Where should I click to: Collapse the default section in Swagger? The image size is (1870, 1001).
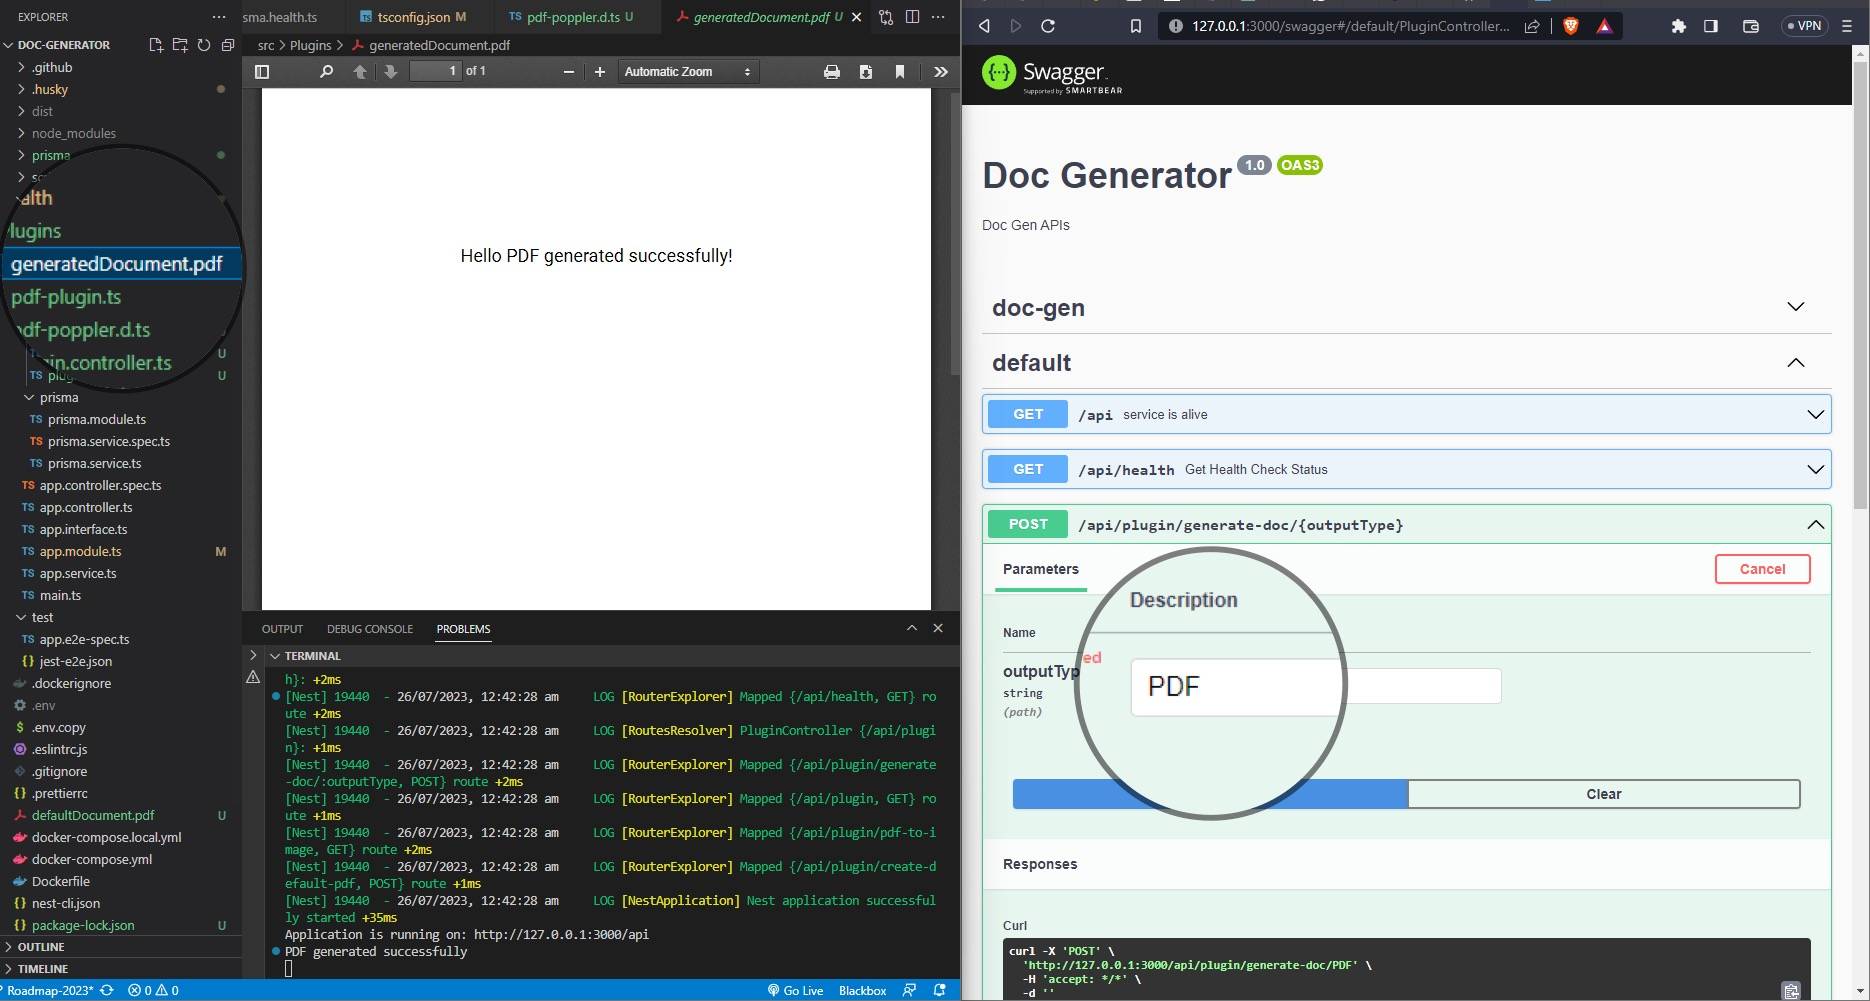pyautogui.click(x=1797, y=363)
